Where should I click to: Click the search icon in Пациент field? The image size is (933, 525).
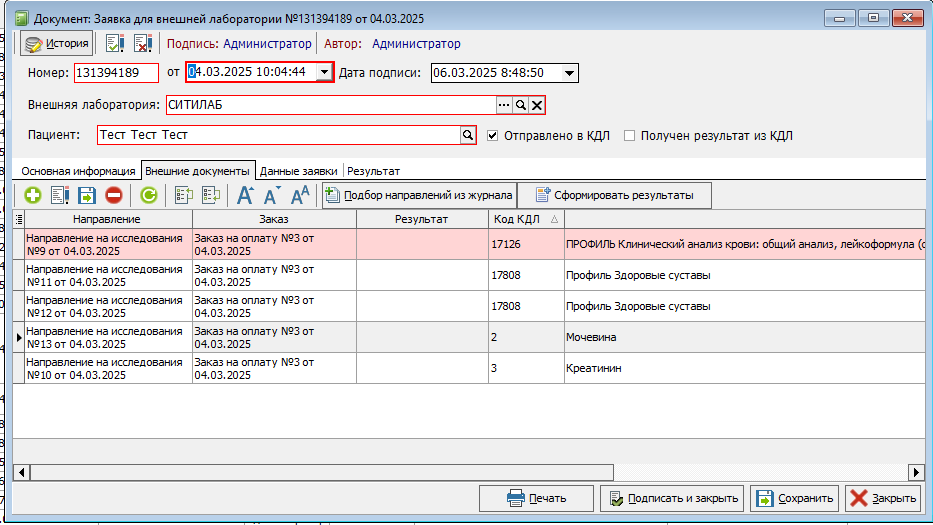point(467,135)
